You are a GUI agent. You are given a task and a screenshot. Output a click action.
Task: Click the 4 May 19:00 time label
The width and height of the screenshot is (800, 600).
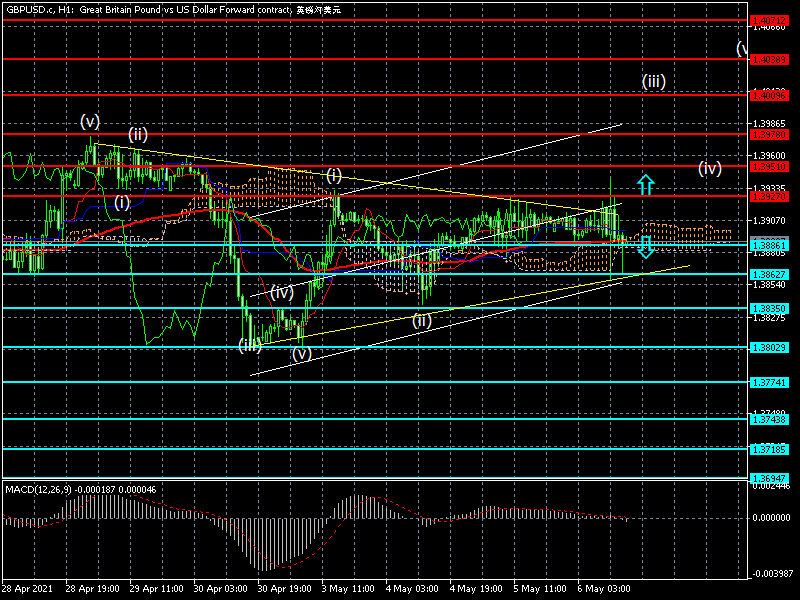(x=477, y=589)
